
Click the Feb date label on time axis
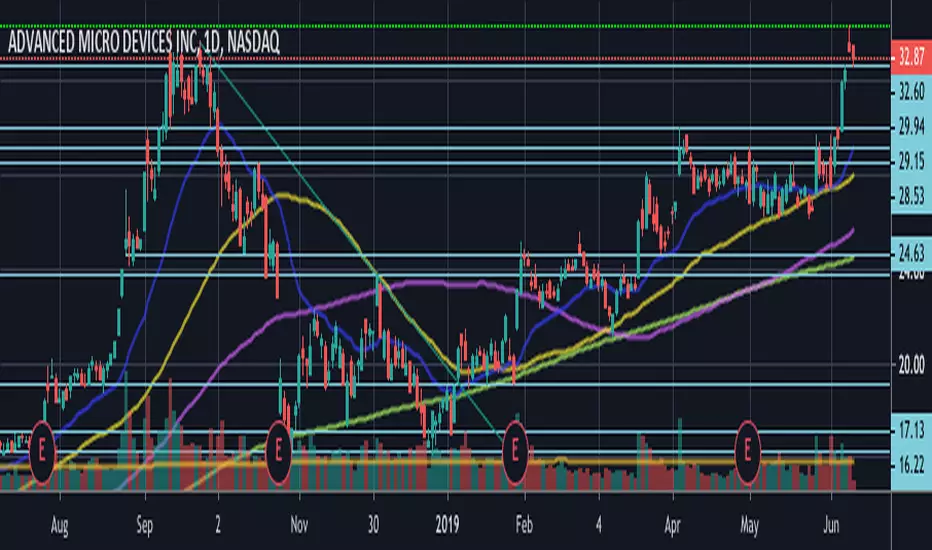click(524, 526)
